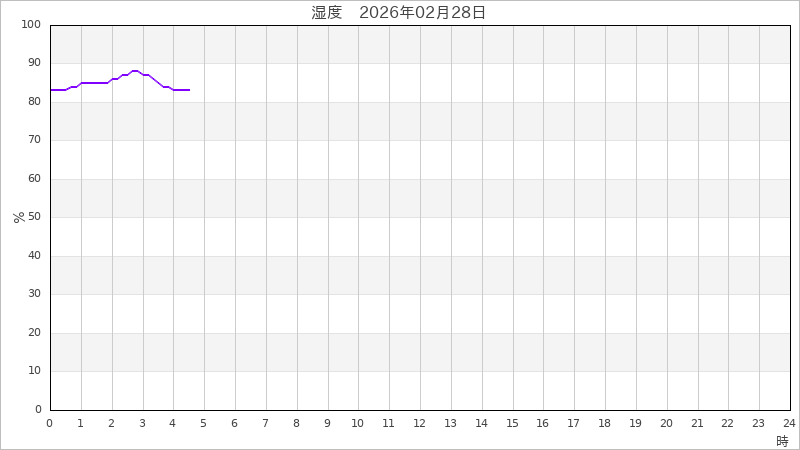Select the 21 hour tick label

point(696,423)
